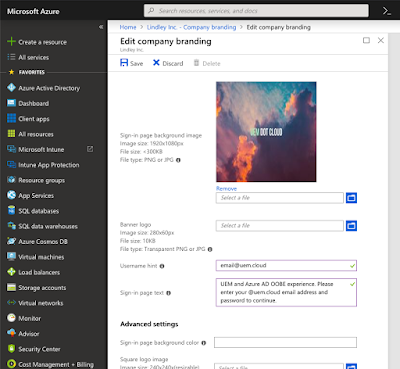Open the Load balancers icon
Screen dimensions: 400x369
11,272
